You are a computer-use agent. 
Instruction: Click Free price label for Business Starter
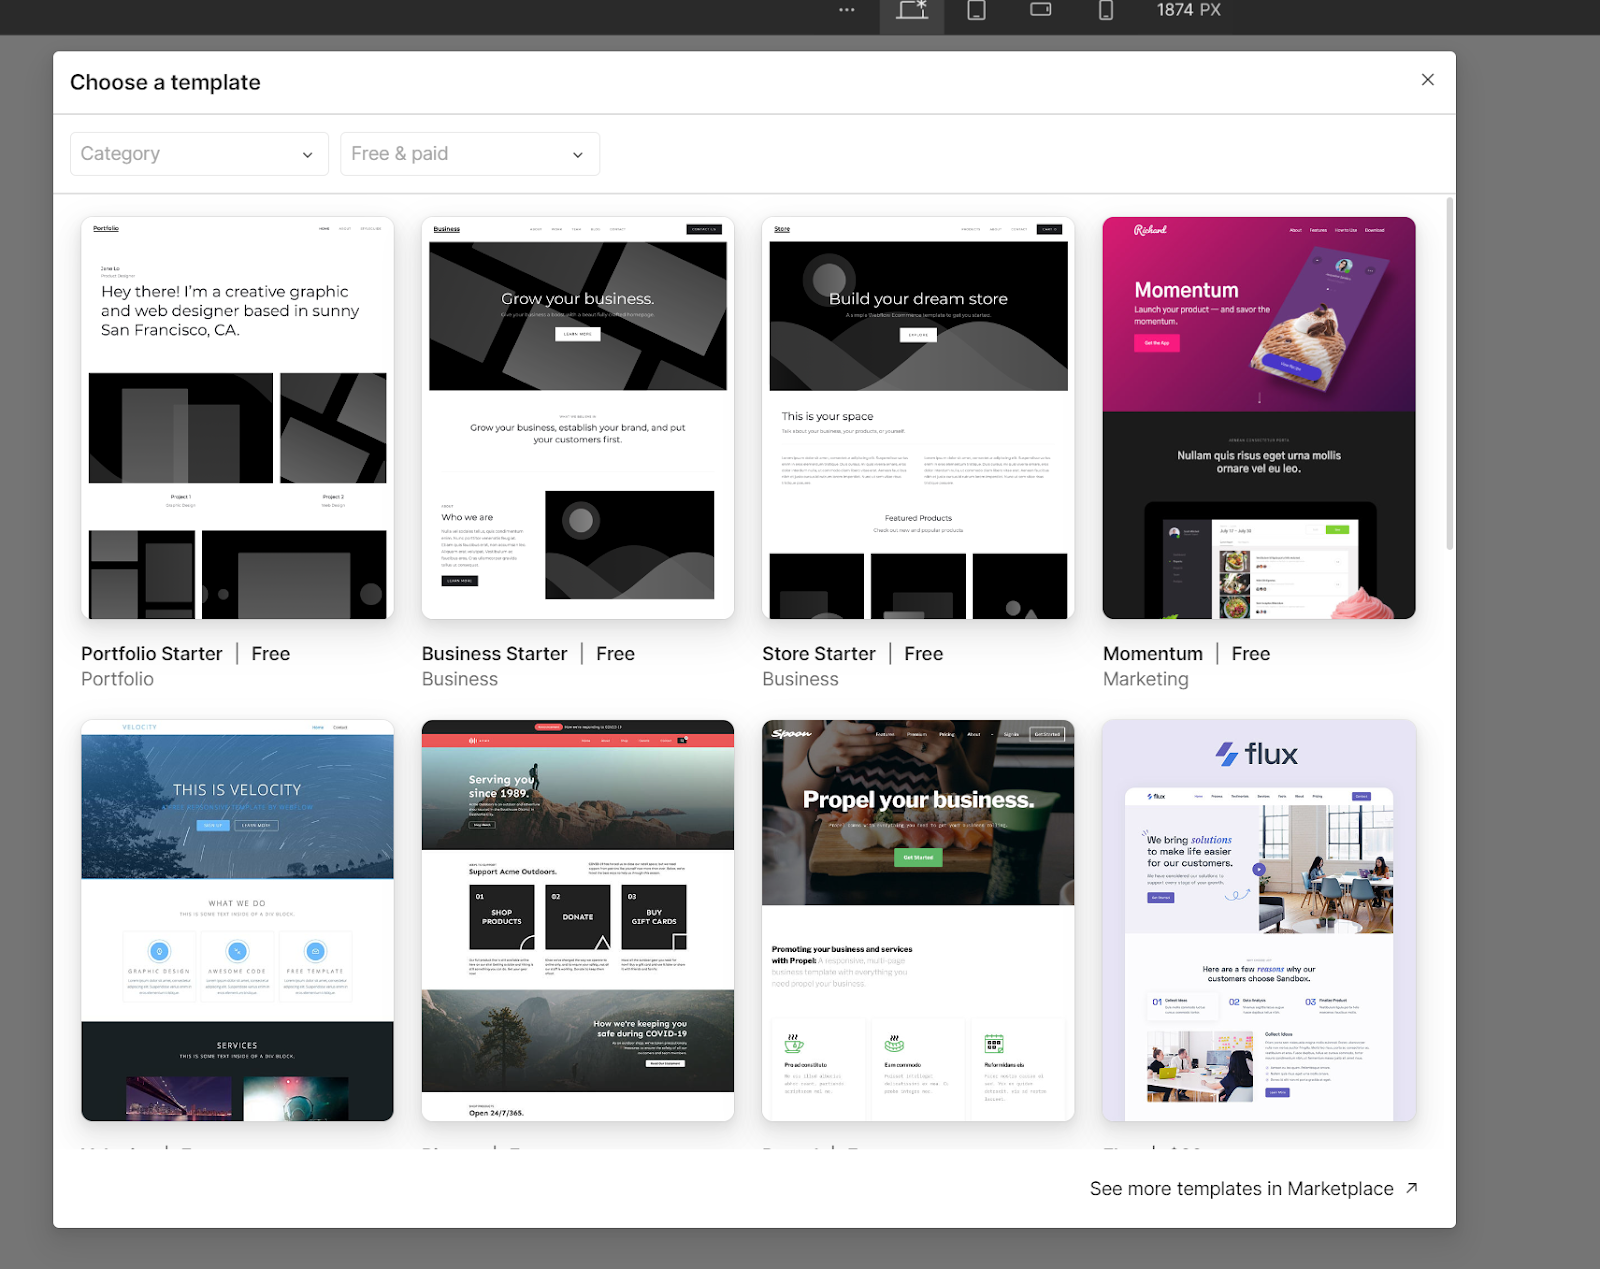click(x=616, y=654)
